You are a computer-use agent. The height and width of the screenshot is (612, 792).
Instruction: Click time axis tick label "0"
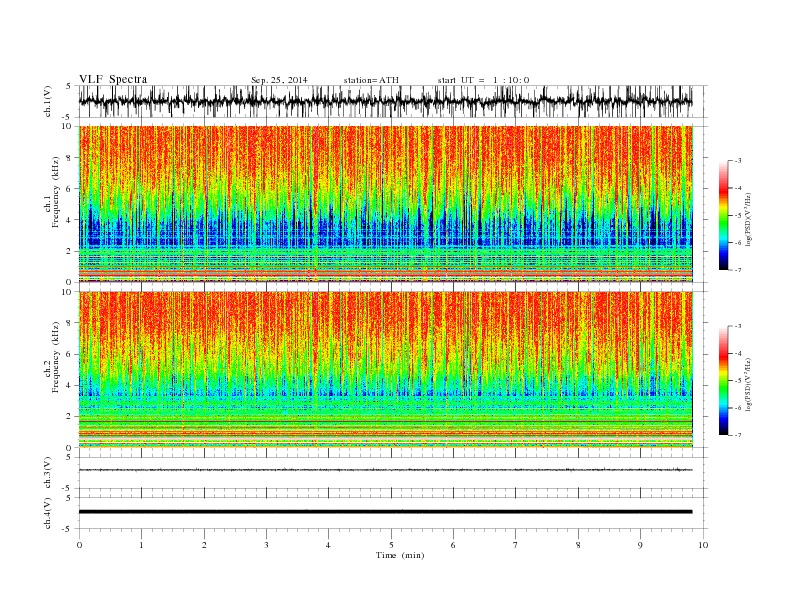(x=79, y=545)
